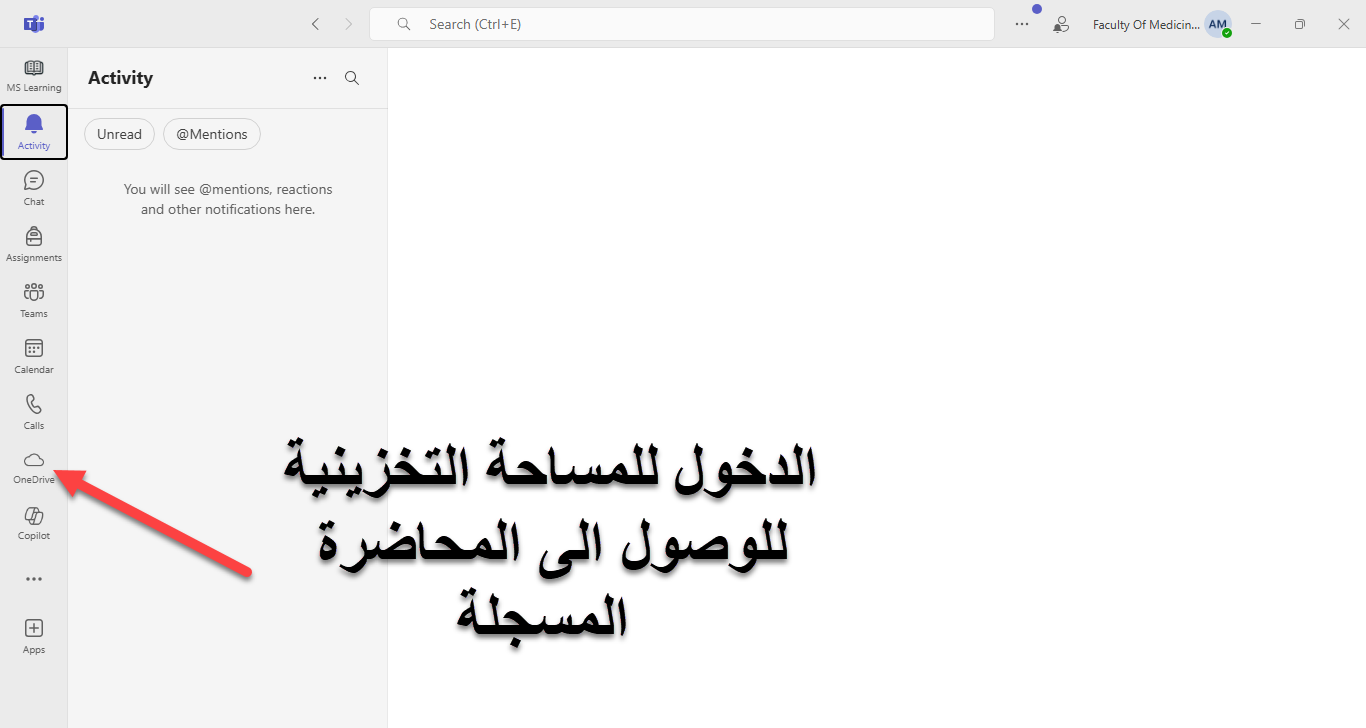This screenshot has width=1366, height=728.
Task: Open Settings and more menu in title bar
Action: (1022, 24)
